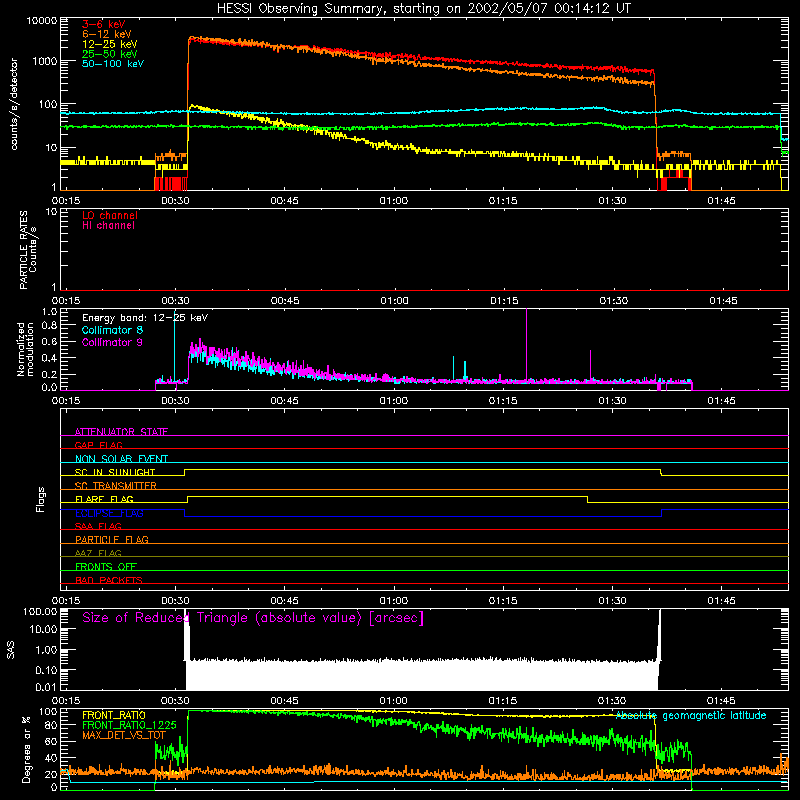
Task: Click the counts/s/detector axis label
Action: click(14, 104)
